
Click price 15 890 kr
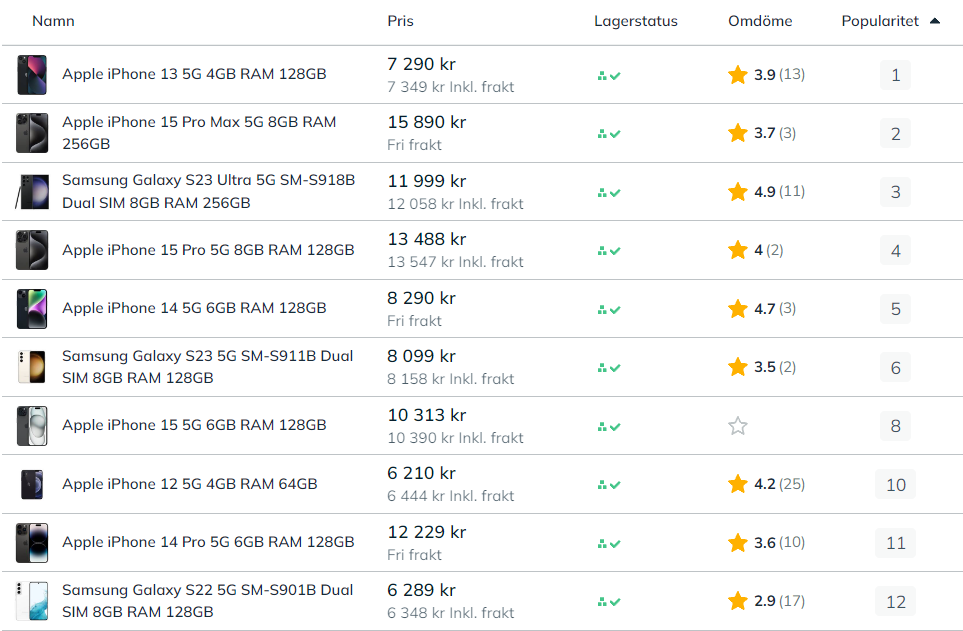pos(427,122)
